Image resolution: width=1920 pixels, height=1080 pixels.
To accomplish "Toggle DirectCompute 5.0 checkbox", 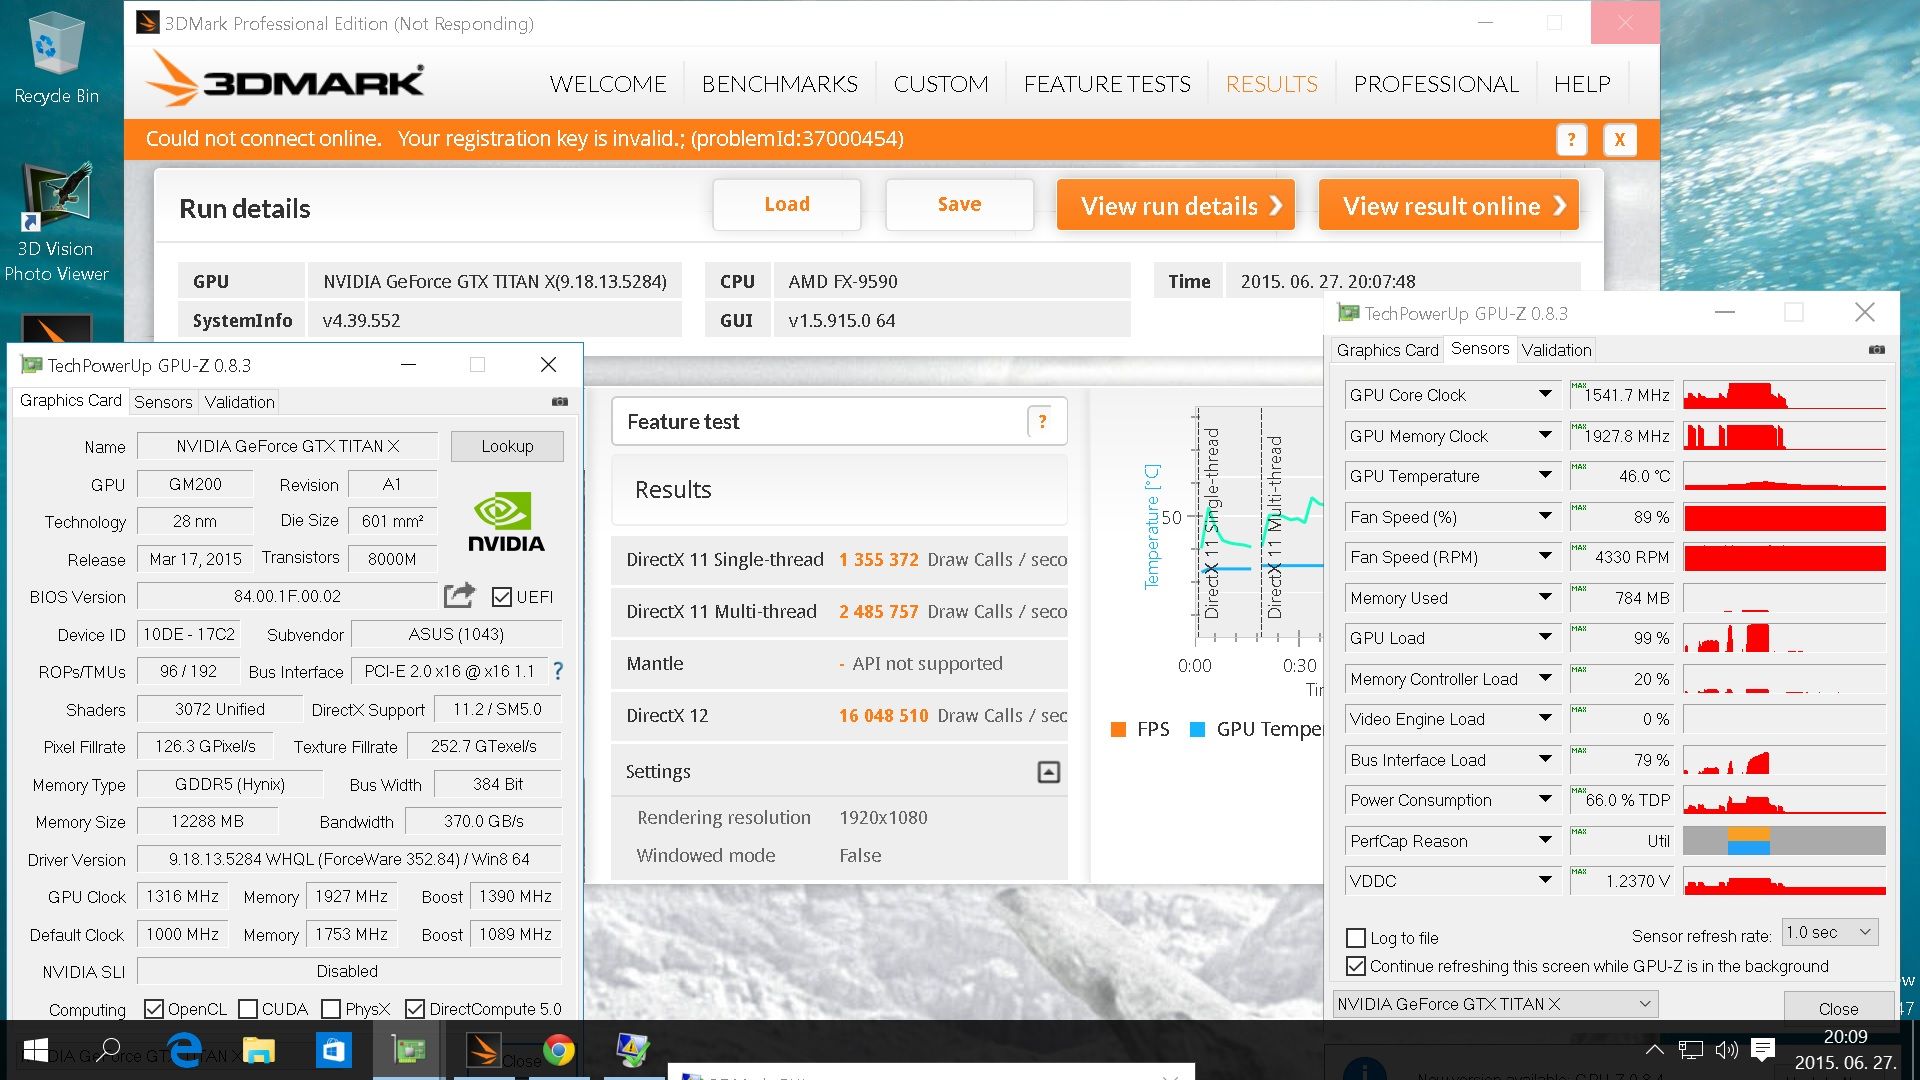I will pyautogui.click(x=415, y=1009).
